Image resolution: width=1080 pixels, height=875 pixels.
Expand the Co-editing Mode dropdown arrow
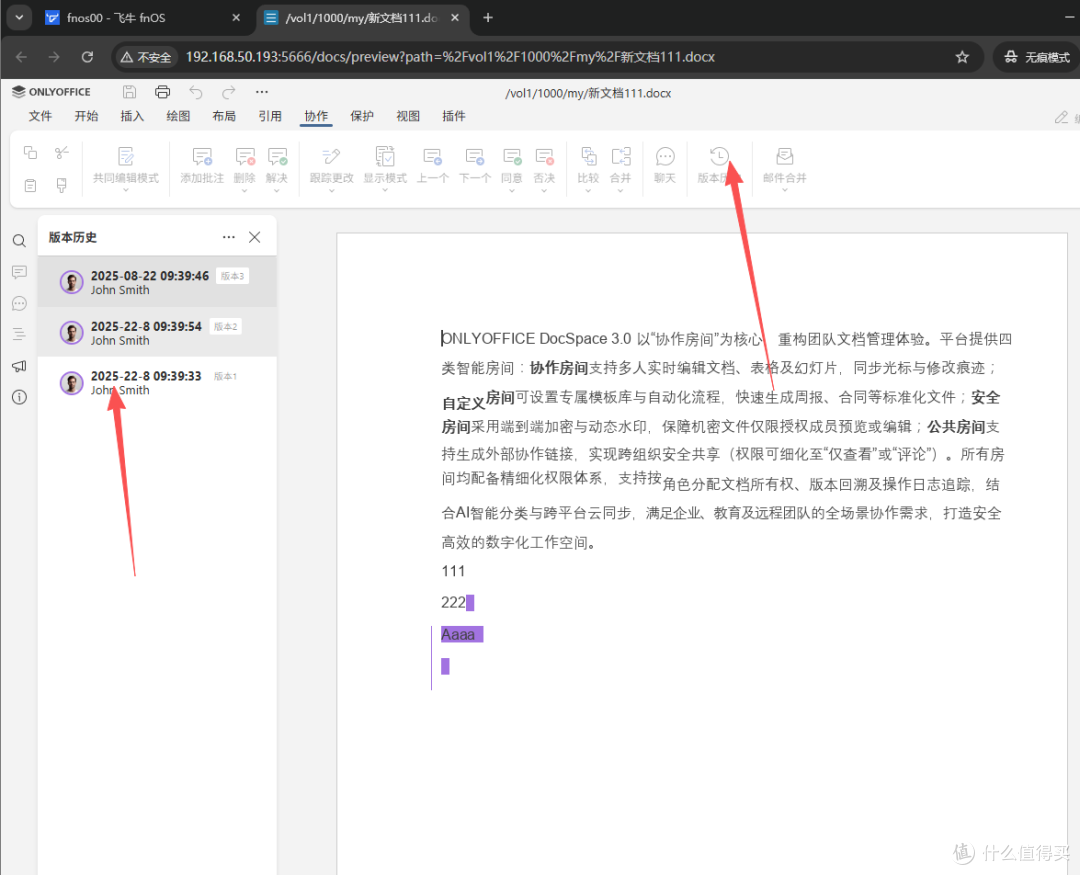(x=126, y=190)
